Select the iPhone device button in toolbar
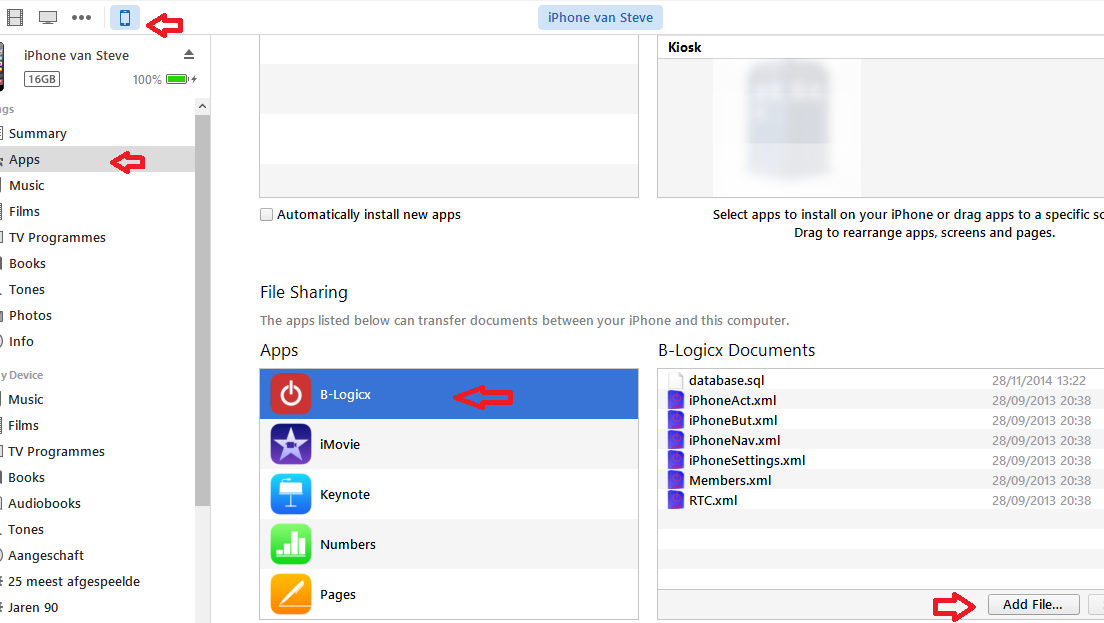Image resolution: width=1104 pixels, height=623 pixels. tap(125, 18)
